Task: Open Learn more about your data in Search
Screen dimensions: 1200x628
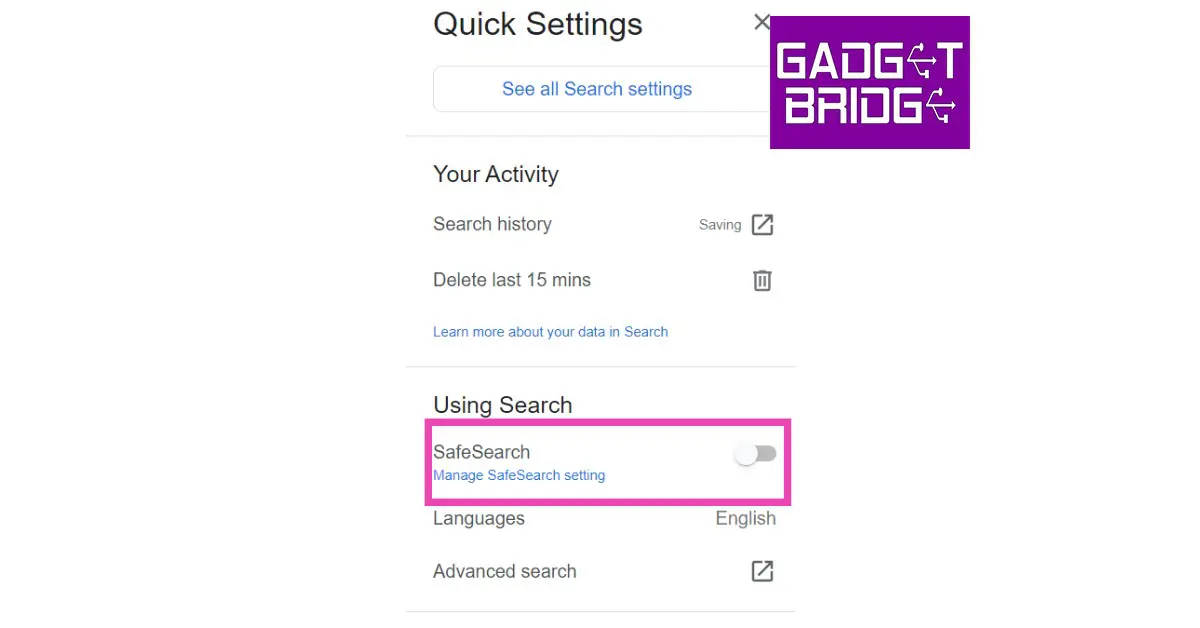Action: coord(550,332)
